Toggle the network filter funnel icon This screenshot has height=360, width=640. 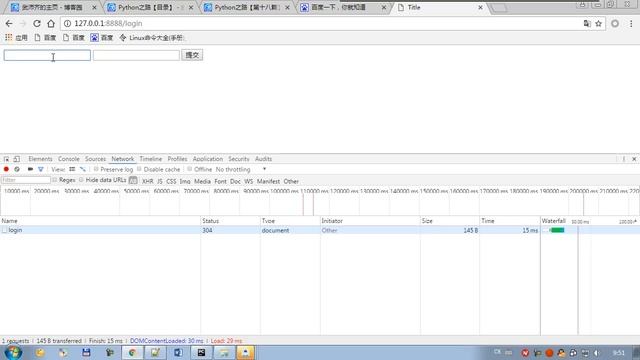point(41,169)
